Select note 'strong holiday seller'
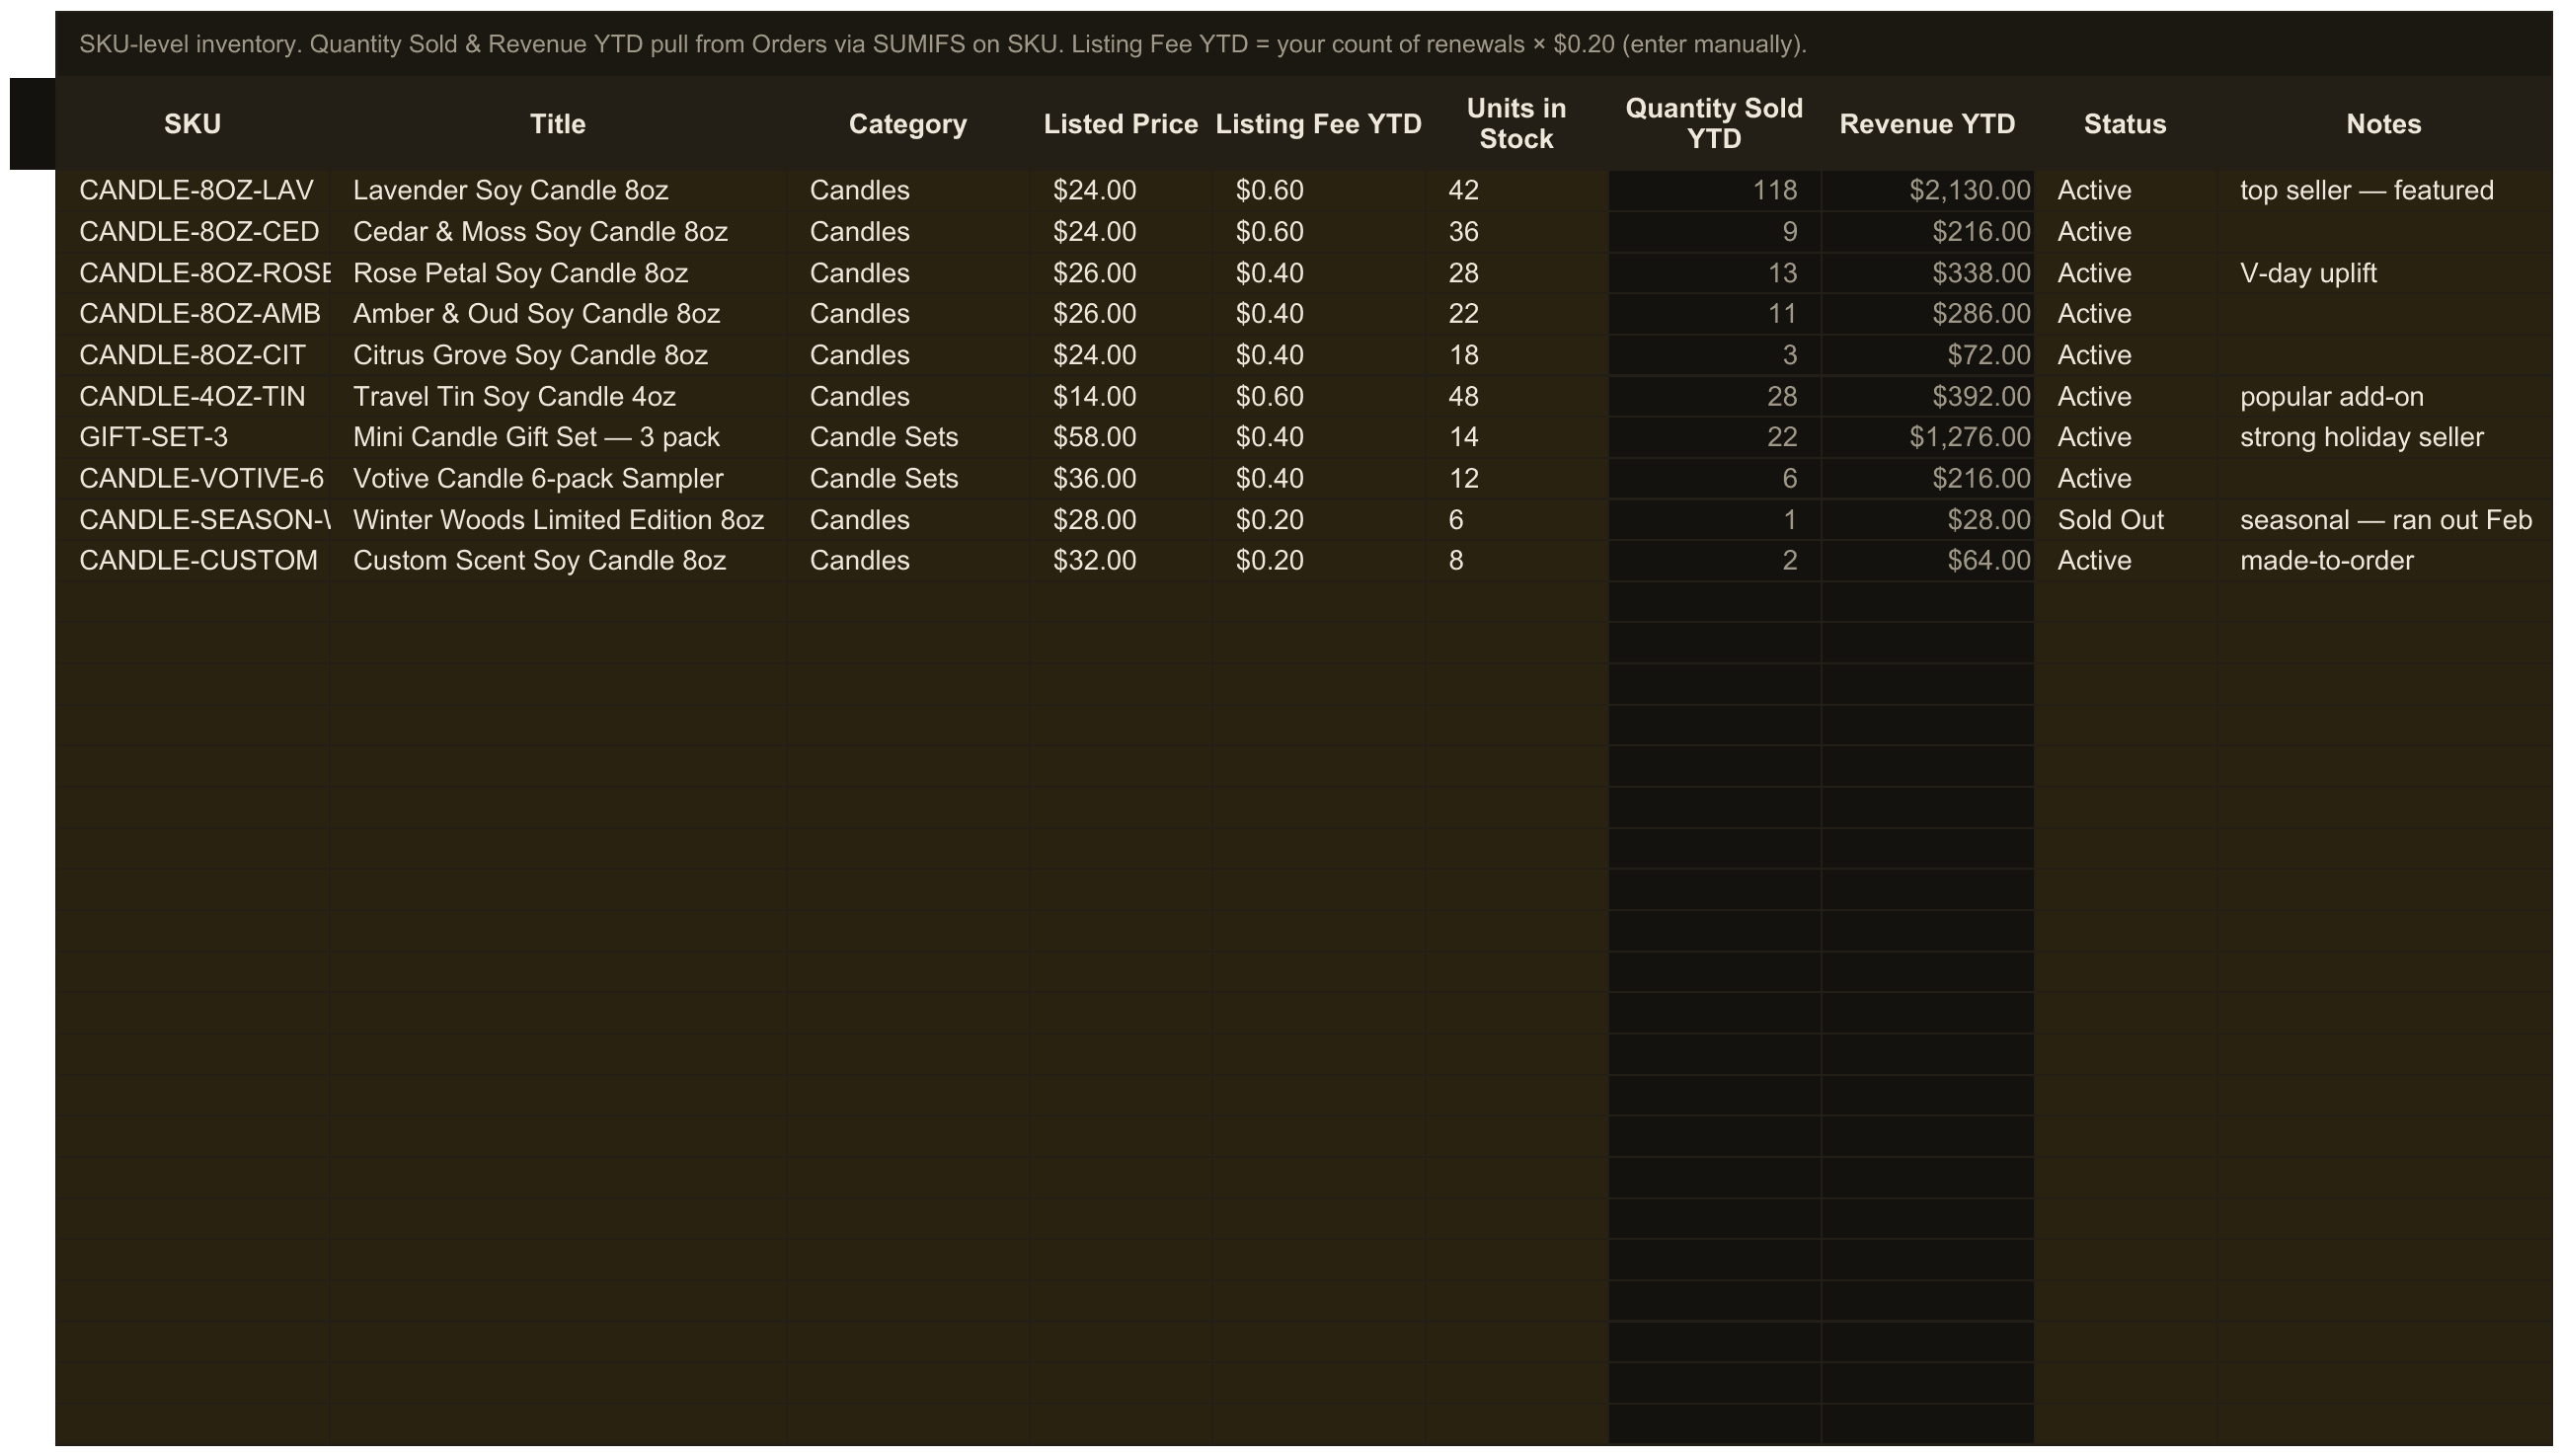 pos(2384,437)
